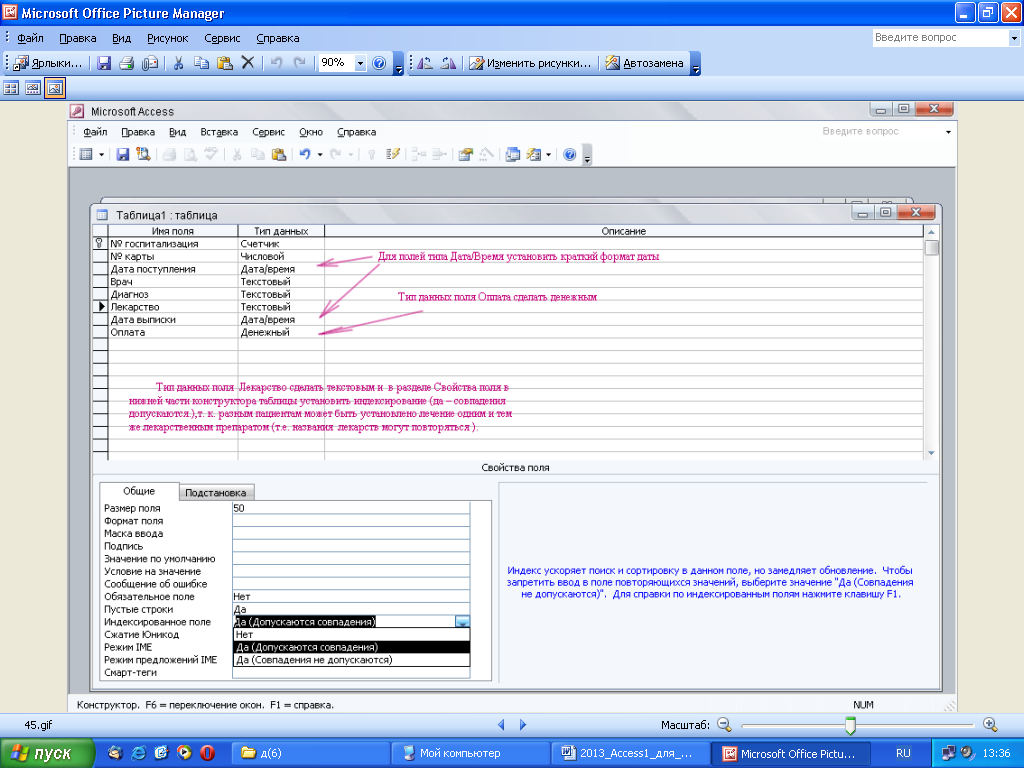Open д(6) folder taskbar button
Screen dimensions: 1024x768
click(311, 754)
